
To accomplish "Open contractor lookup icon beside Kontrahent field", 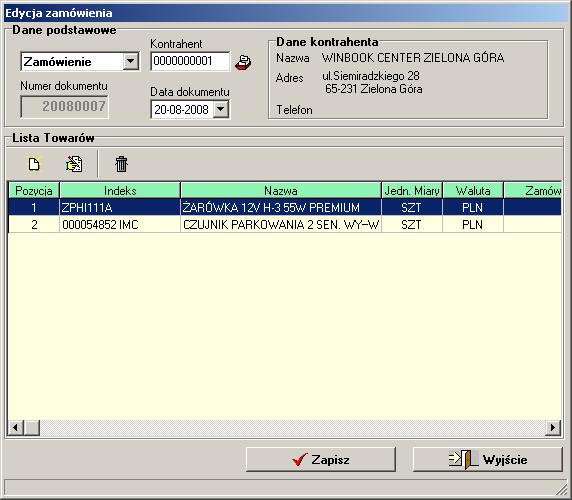I will [x=243, y=62].
